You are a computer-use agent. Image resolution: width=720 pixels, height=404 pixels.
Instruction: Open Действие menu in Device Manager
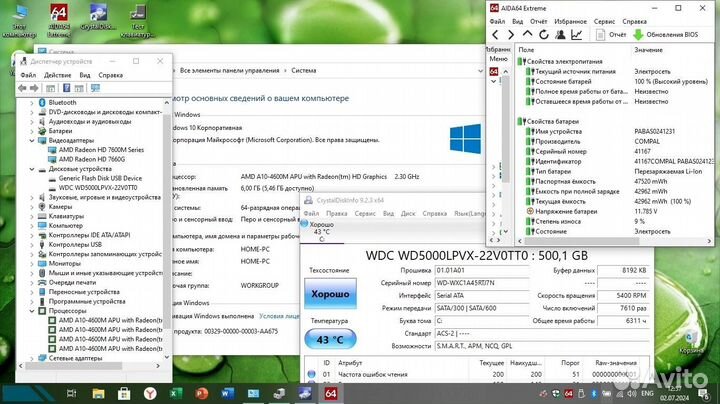tap(57, 75)
